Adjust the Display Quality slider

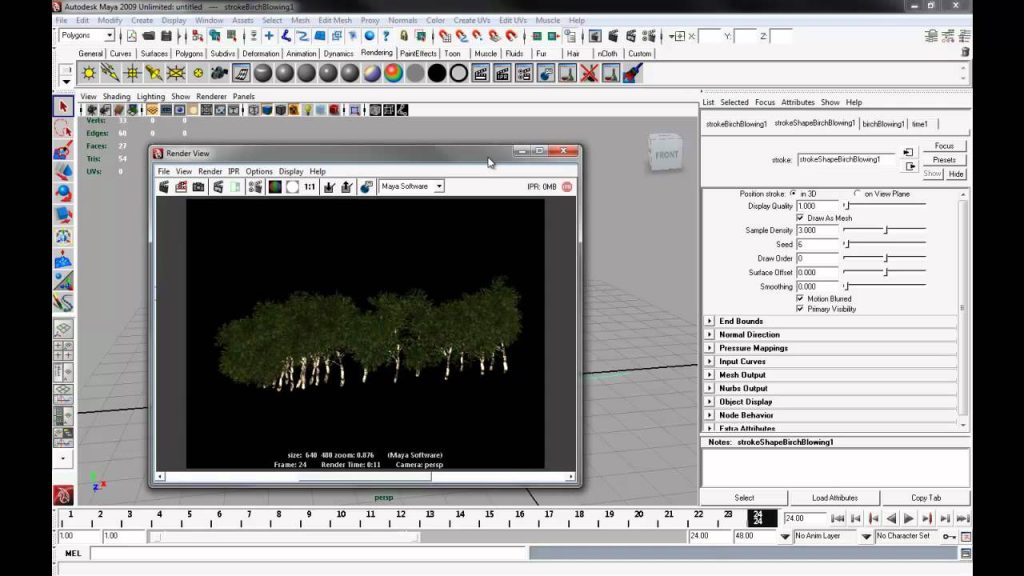(x=885, y=206)
